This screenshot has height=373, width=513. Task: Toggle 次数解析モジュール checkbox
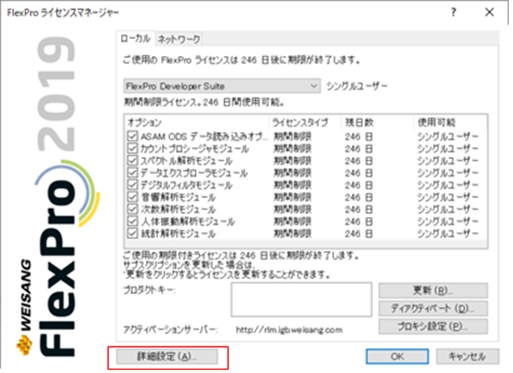click(x=132, y=209)
